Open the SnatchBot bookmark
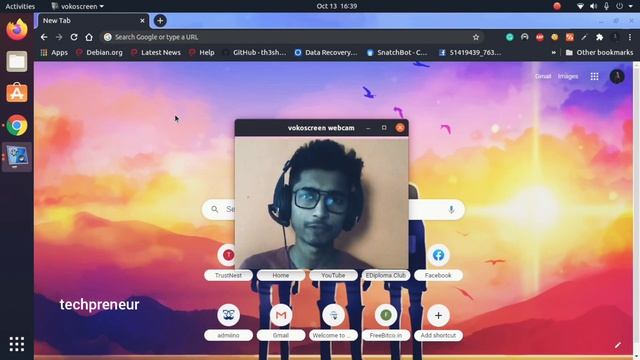Image resolution: width=640 pixels, height=360 pixels. click(x=397, y=52)
